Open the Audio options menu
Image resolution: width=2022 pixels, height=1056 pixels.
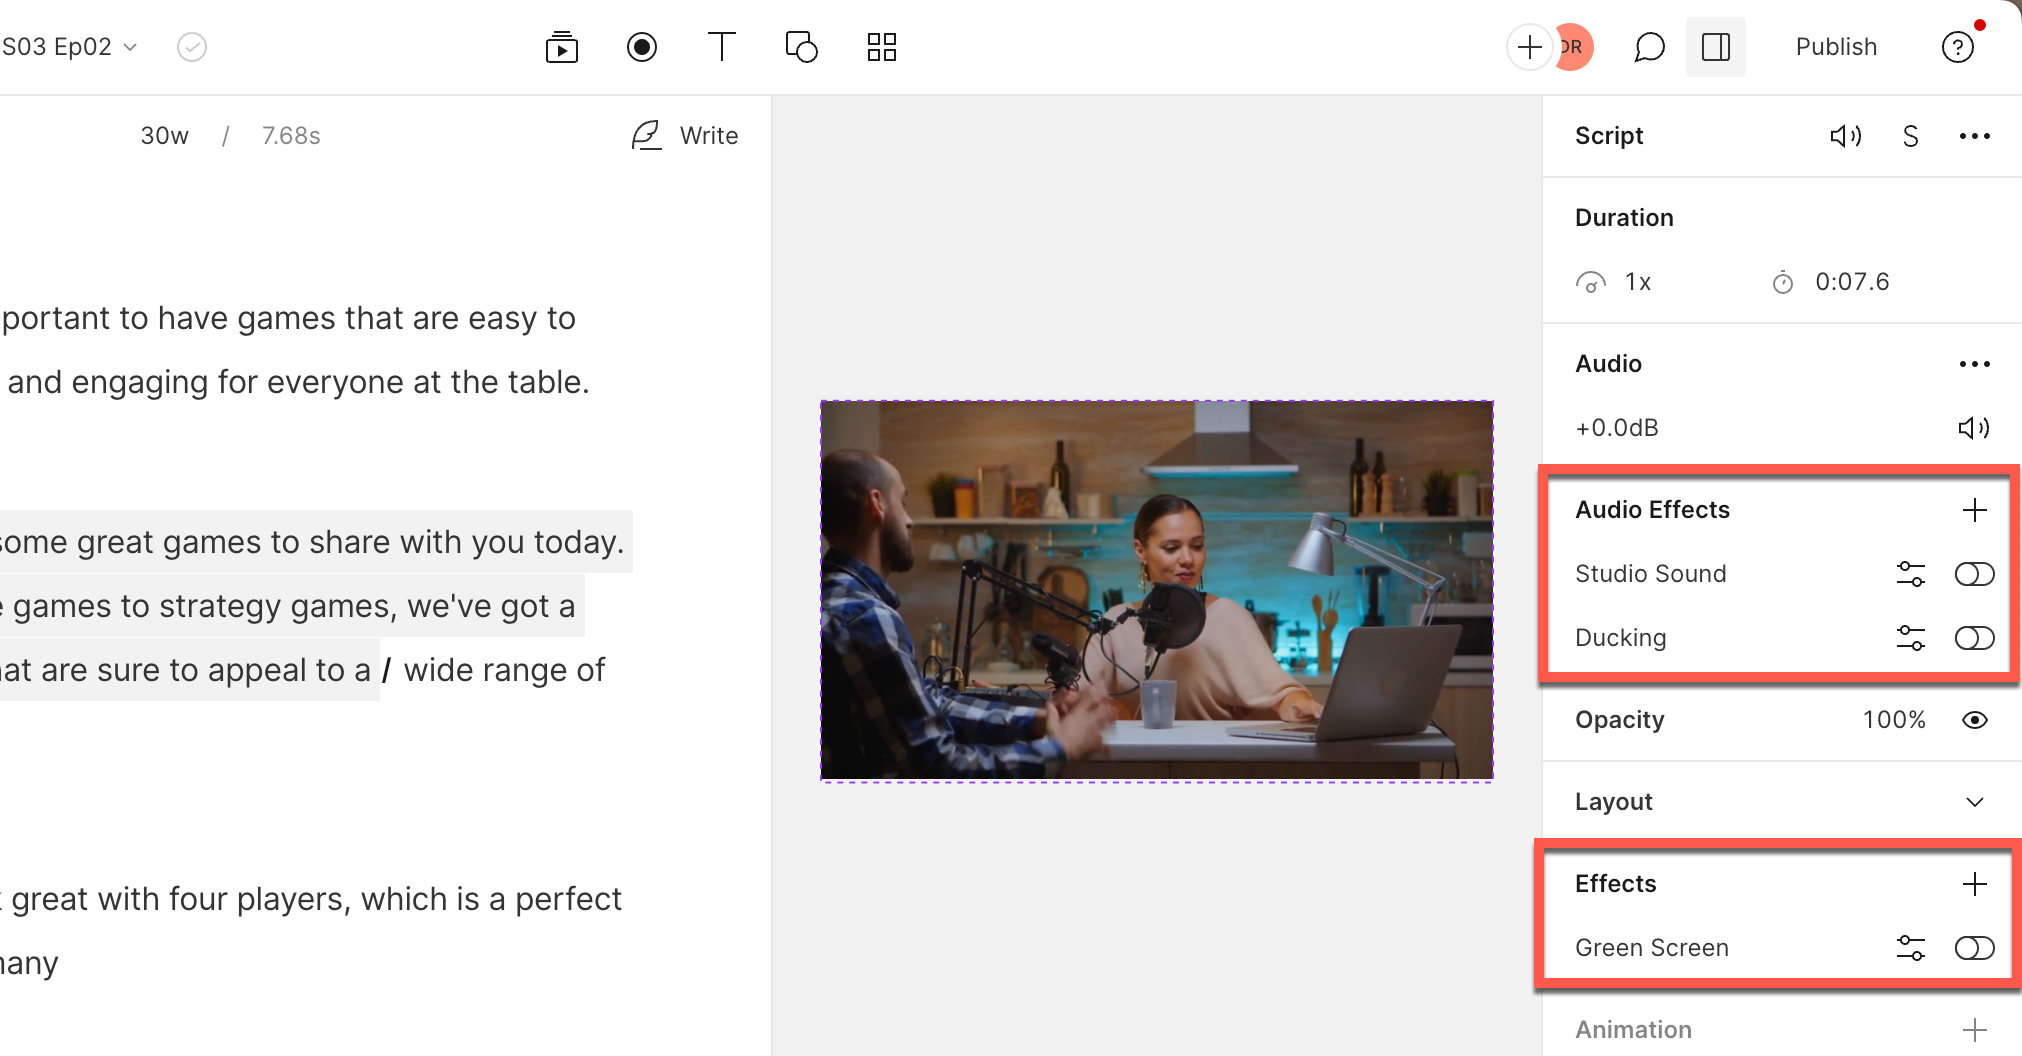click(1975, 363)
